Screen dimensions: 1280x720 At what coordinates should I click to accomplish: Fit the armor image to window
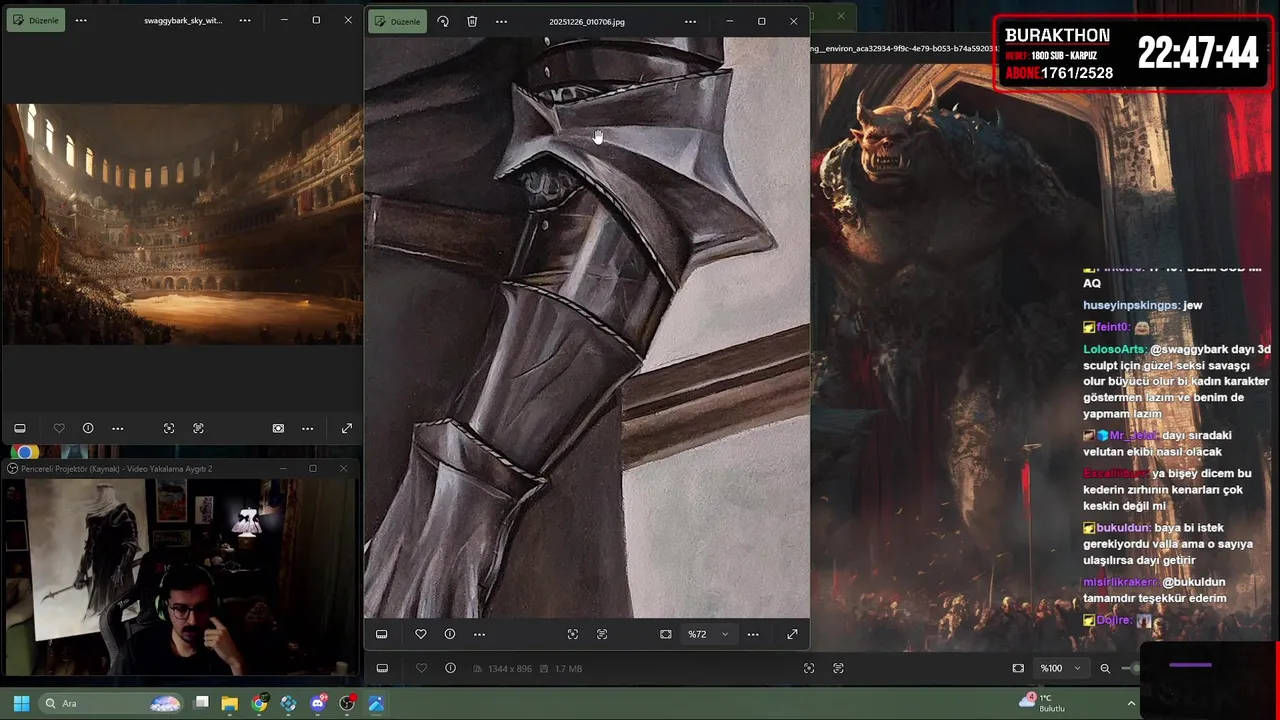tap(666, 634)
